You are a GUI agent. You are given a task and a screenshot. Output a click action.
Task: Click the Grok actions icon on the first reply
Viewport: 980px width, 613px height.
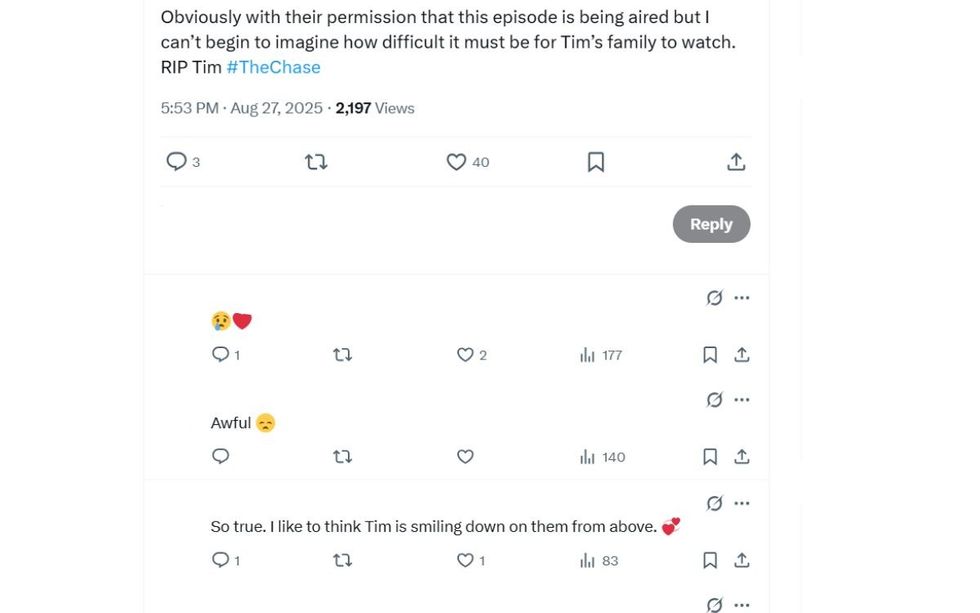pos(713,297)
